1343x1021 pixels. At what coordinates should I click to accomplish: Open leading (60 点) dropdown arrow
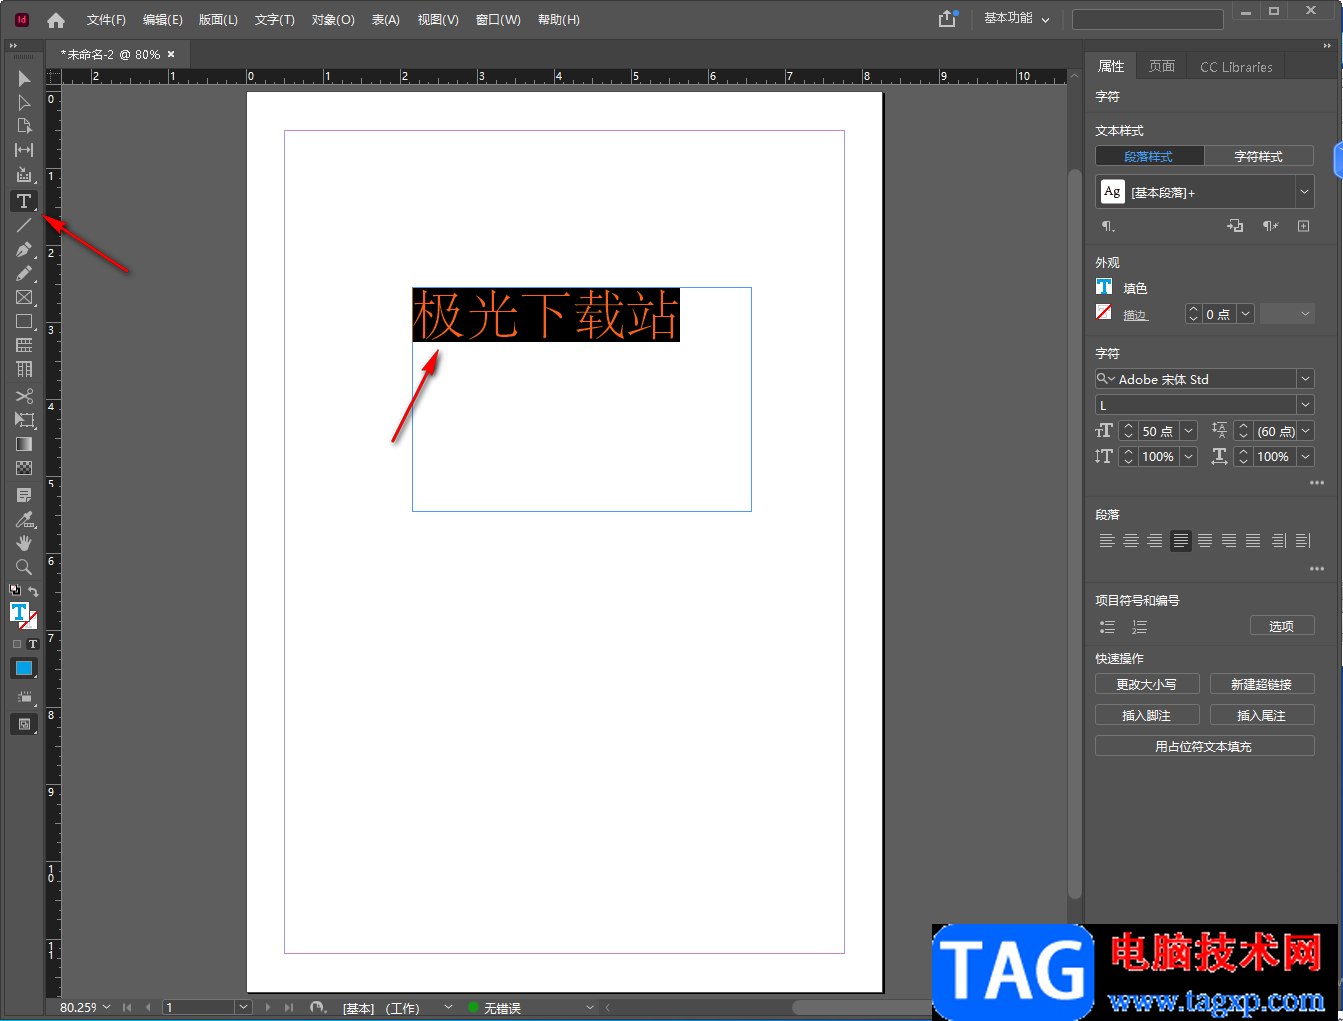click(x=1306, y=431)
